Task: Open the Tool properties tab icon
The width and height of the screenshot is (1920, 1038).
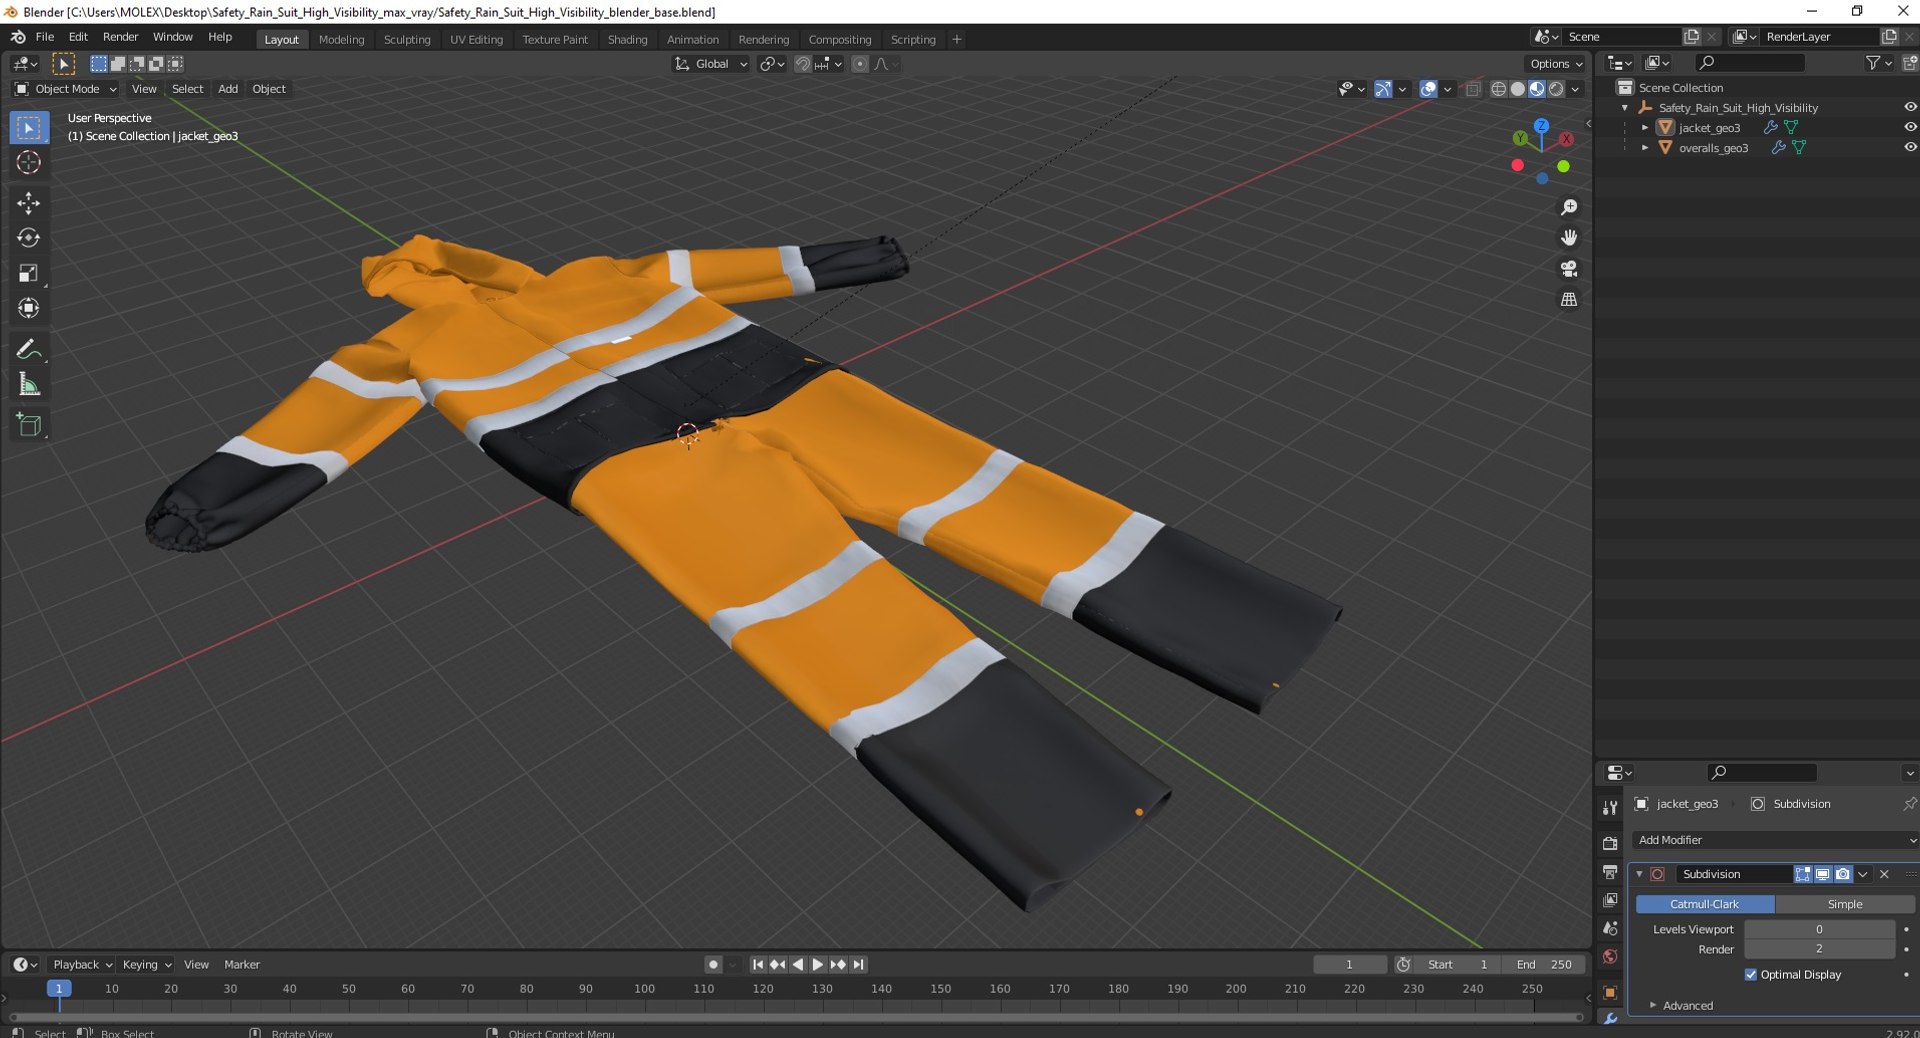Action: click(x=1610, y=808)
